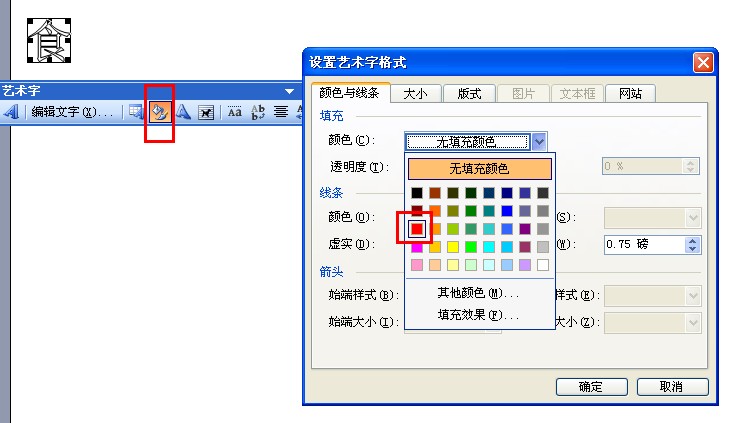The width and height of the screenshot is (747, 423).
Task: Open the 艺术字 toolbar options arrow
Action: pyautogui.click(x=289, y=91)
